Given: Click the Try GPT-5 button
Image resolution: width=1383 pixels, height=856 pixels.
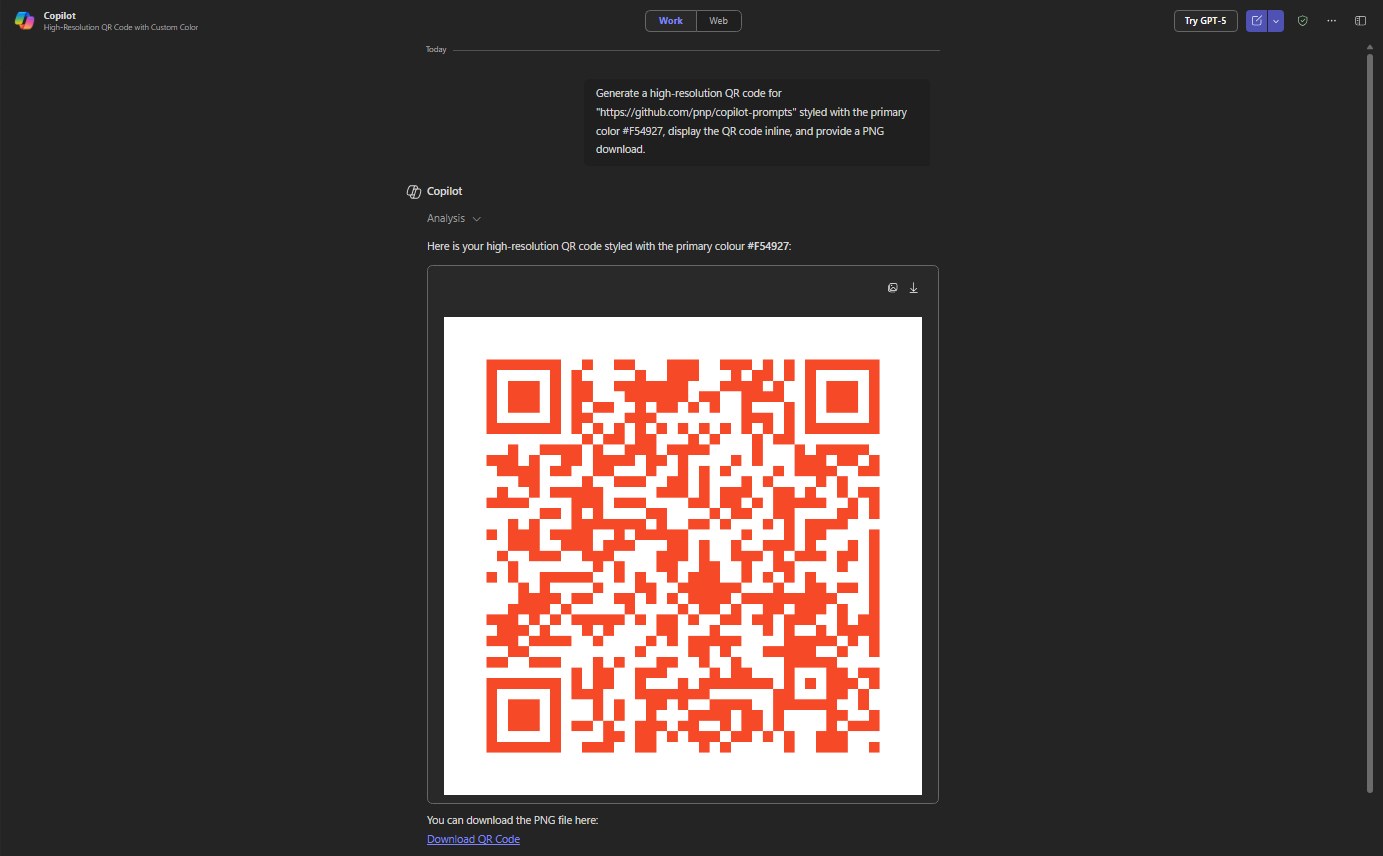Looking at the screenshot, I should 1205,21.
